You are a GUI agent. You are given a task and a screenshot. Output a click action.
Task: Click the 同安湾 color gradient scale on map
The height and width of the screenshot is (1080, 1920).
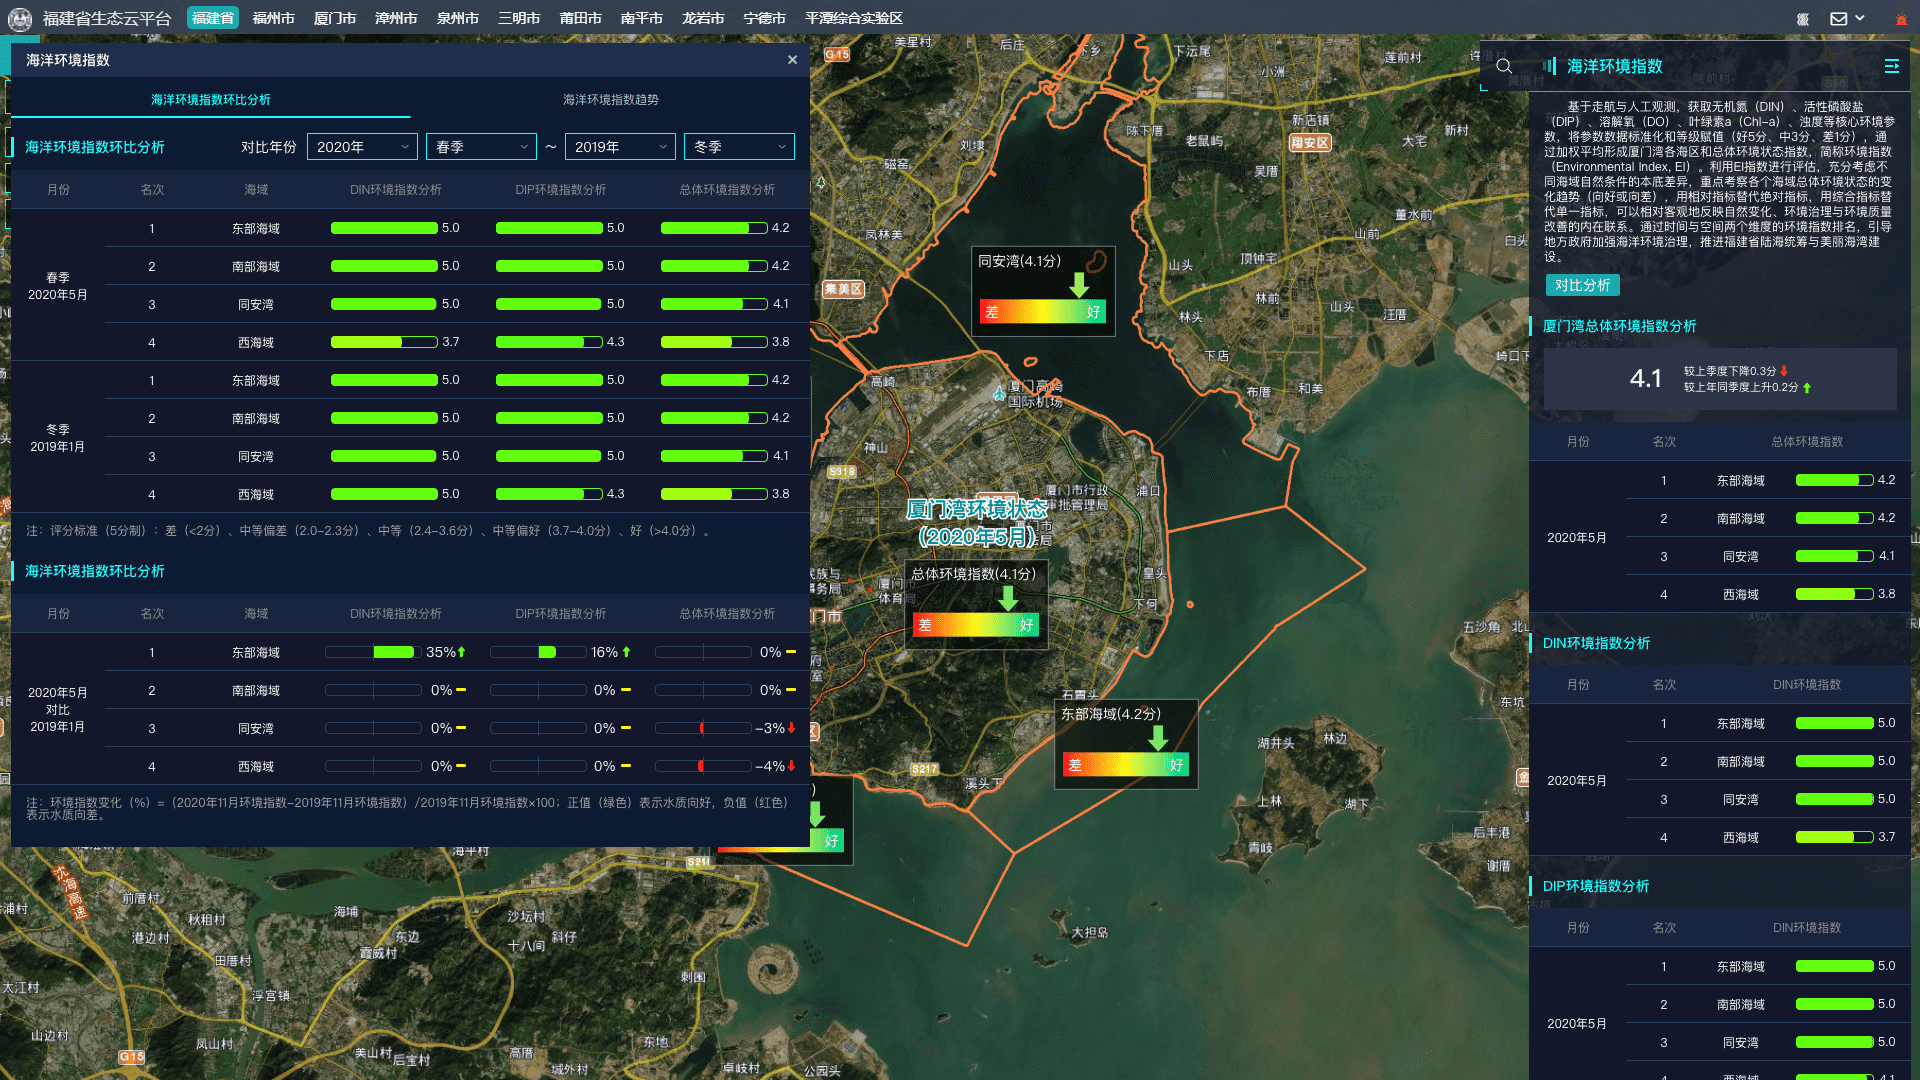pyautogui.click(x=1042, y=312)
